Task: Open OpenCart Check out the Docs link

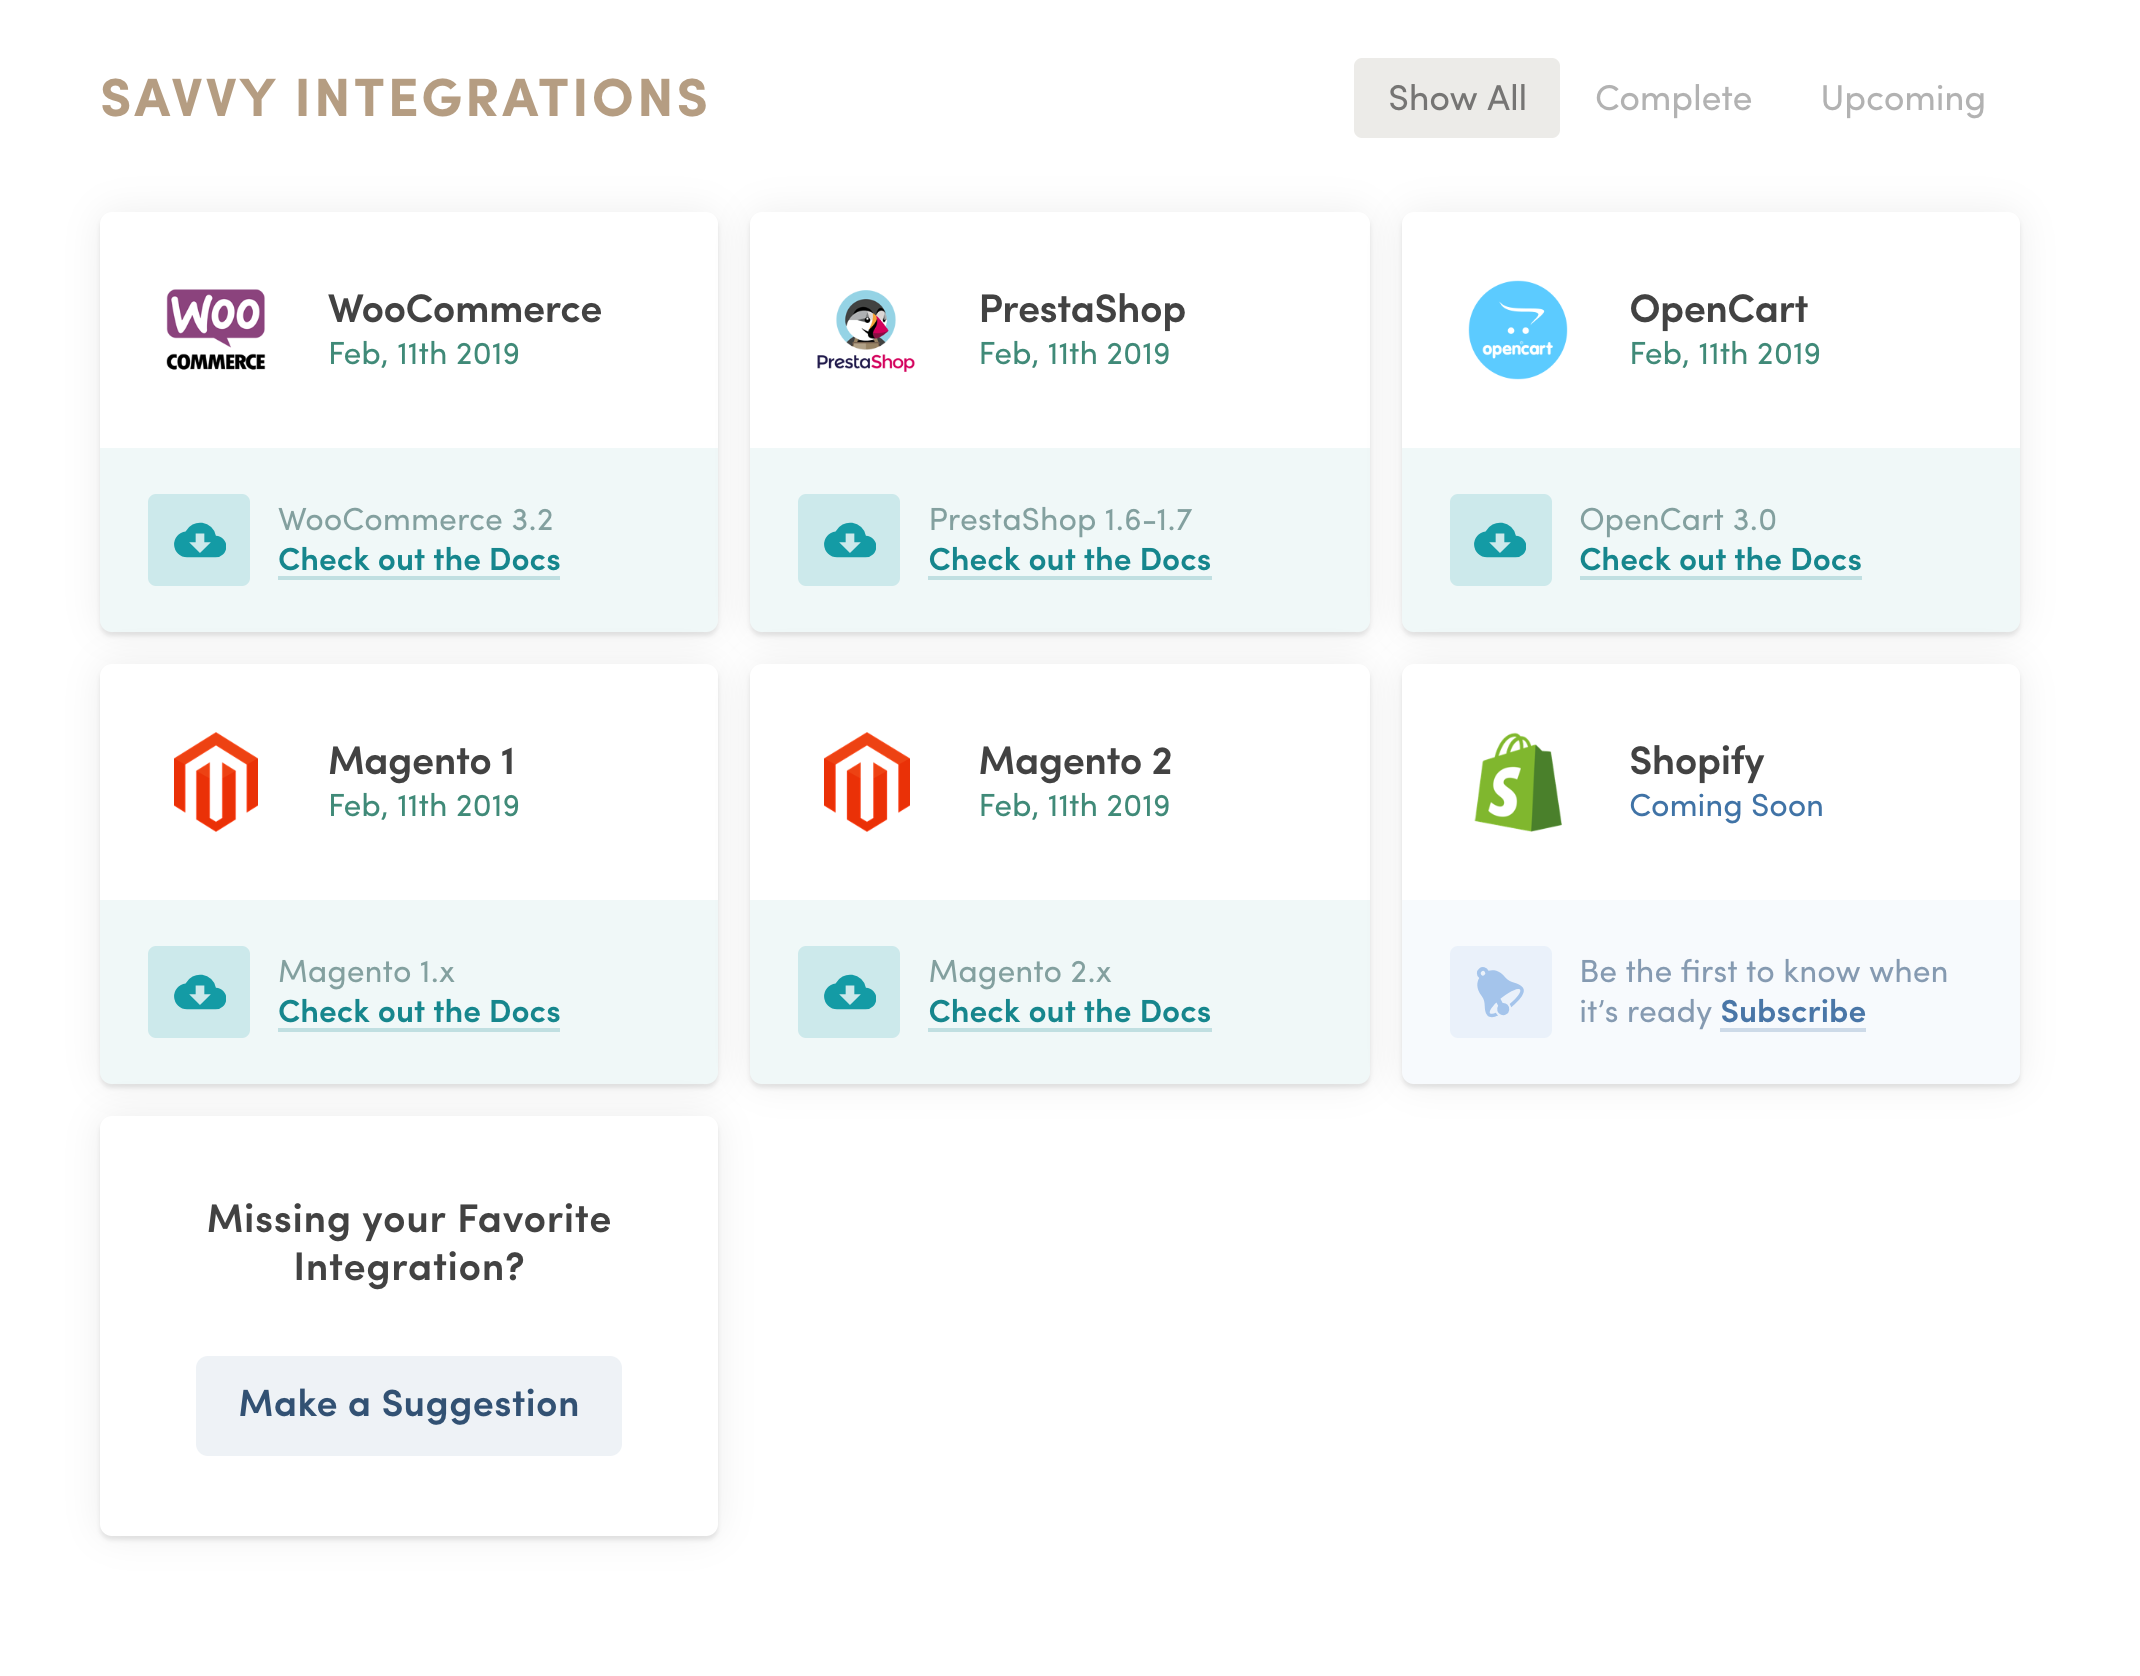Action: pyautogui.click(x=1720, y=560)
